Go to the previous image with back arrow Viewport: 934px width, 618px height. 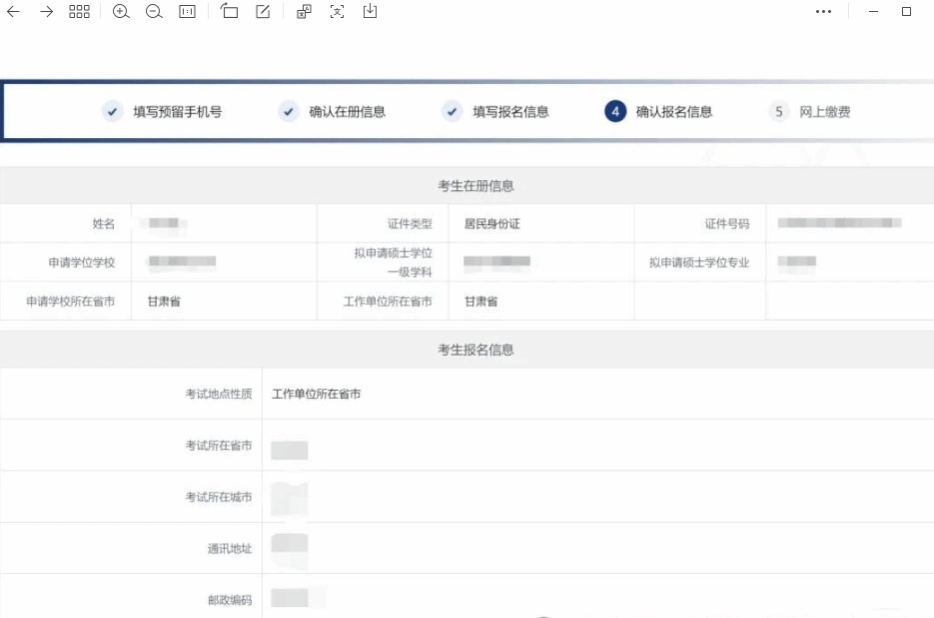14,12
